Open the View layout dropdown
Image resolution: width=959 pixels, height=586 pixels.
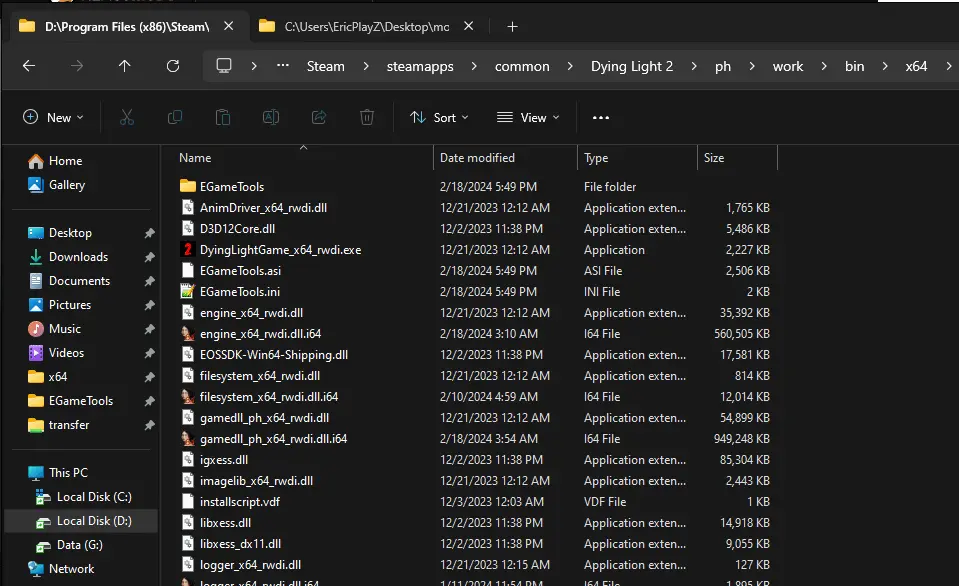pos(528,117)
